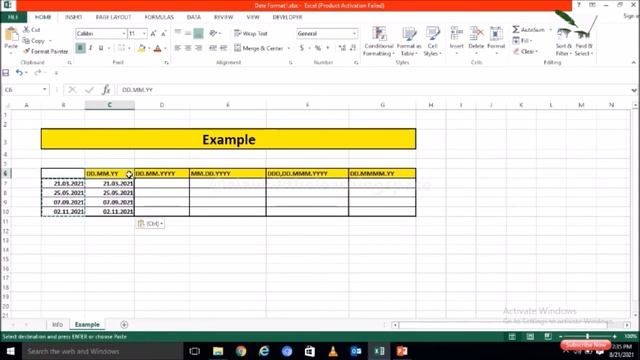Viewport: 640px width, 360px height.
Task: Click the Accounting dollar format icon
Action: tap(302, 48)
